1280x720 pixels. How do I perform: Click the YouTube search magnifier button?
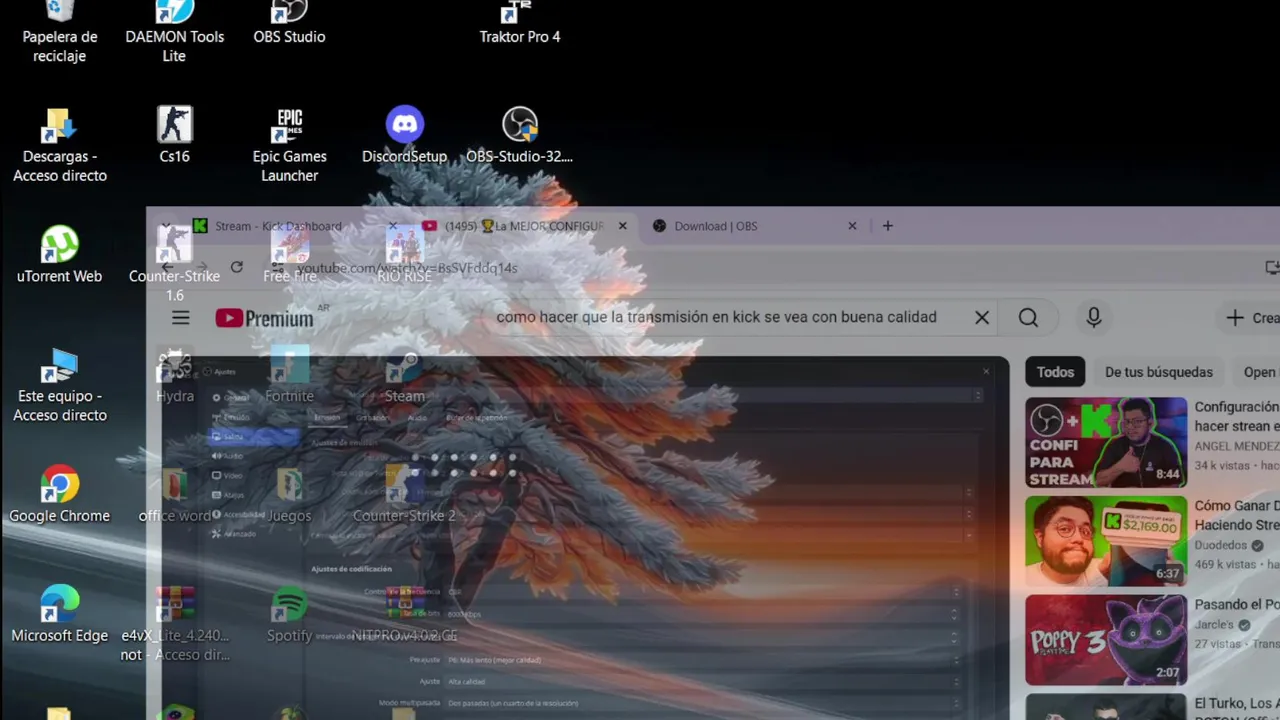(x=1028, y=318)
